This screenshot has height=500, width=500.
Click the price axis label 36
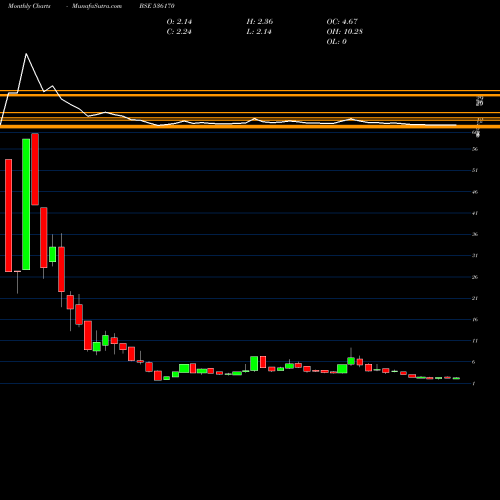[x=475, y=234]
